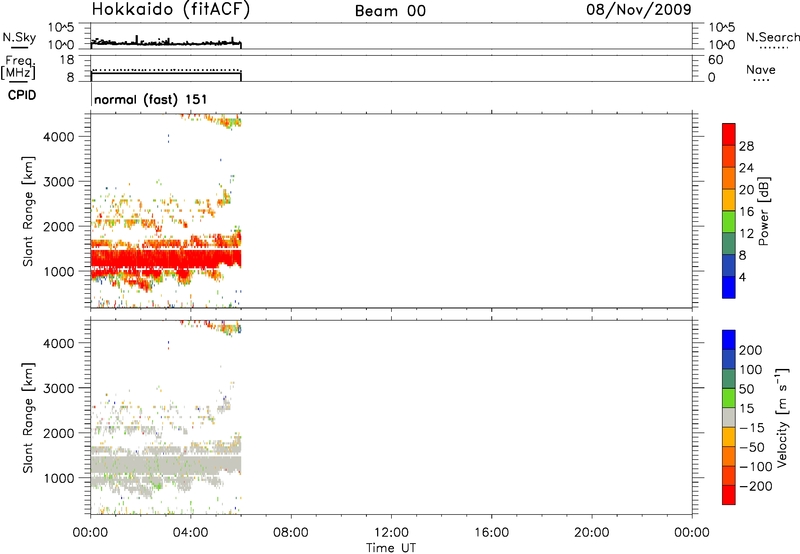Click the '18' frequency axis tick label
This screenshot has height=554, width=800.
[x=67, y=60]
